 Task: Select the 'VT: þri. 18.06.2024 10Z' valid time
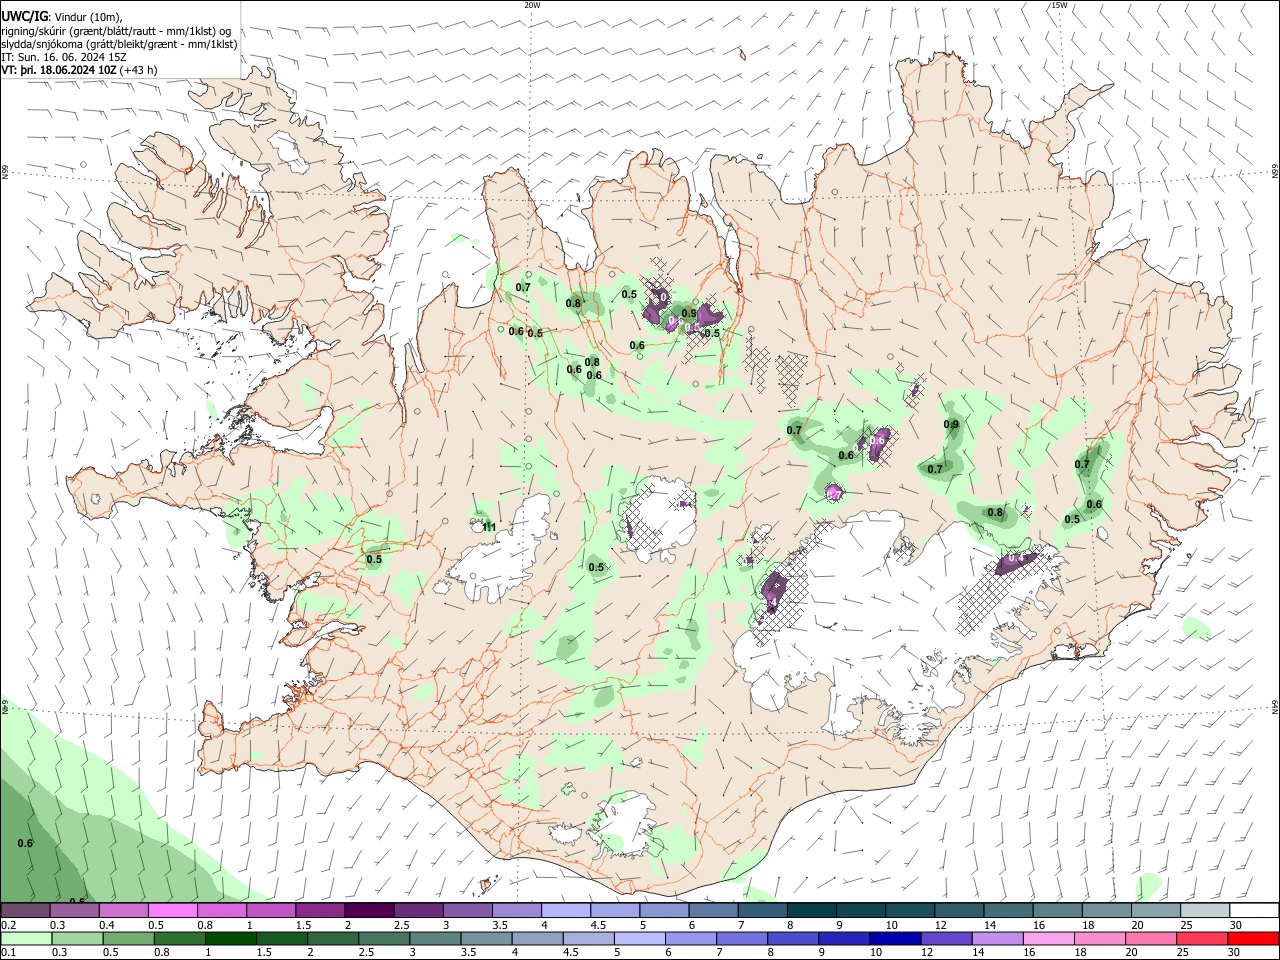[60, 70]
